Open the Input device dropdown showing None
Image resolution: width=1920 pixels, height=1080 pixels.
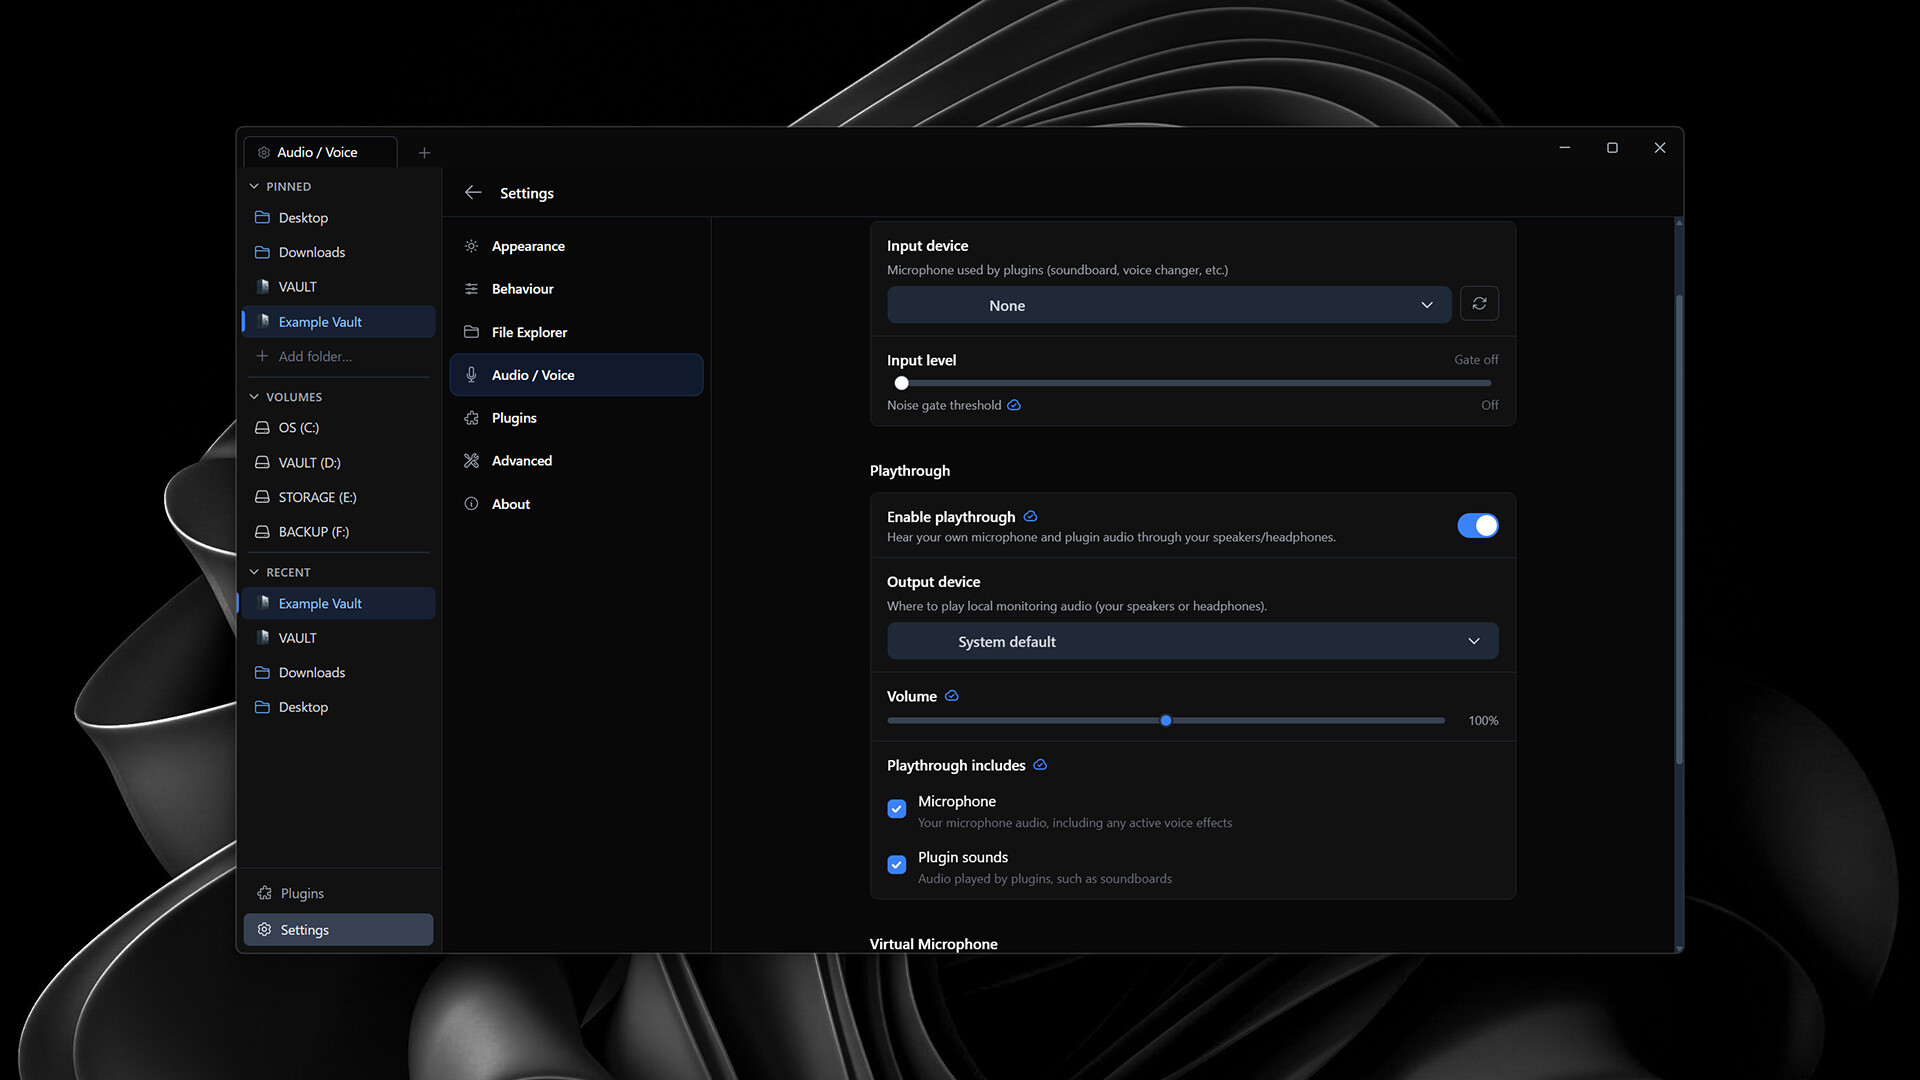click(1168, 305)
